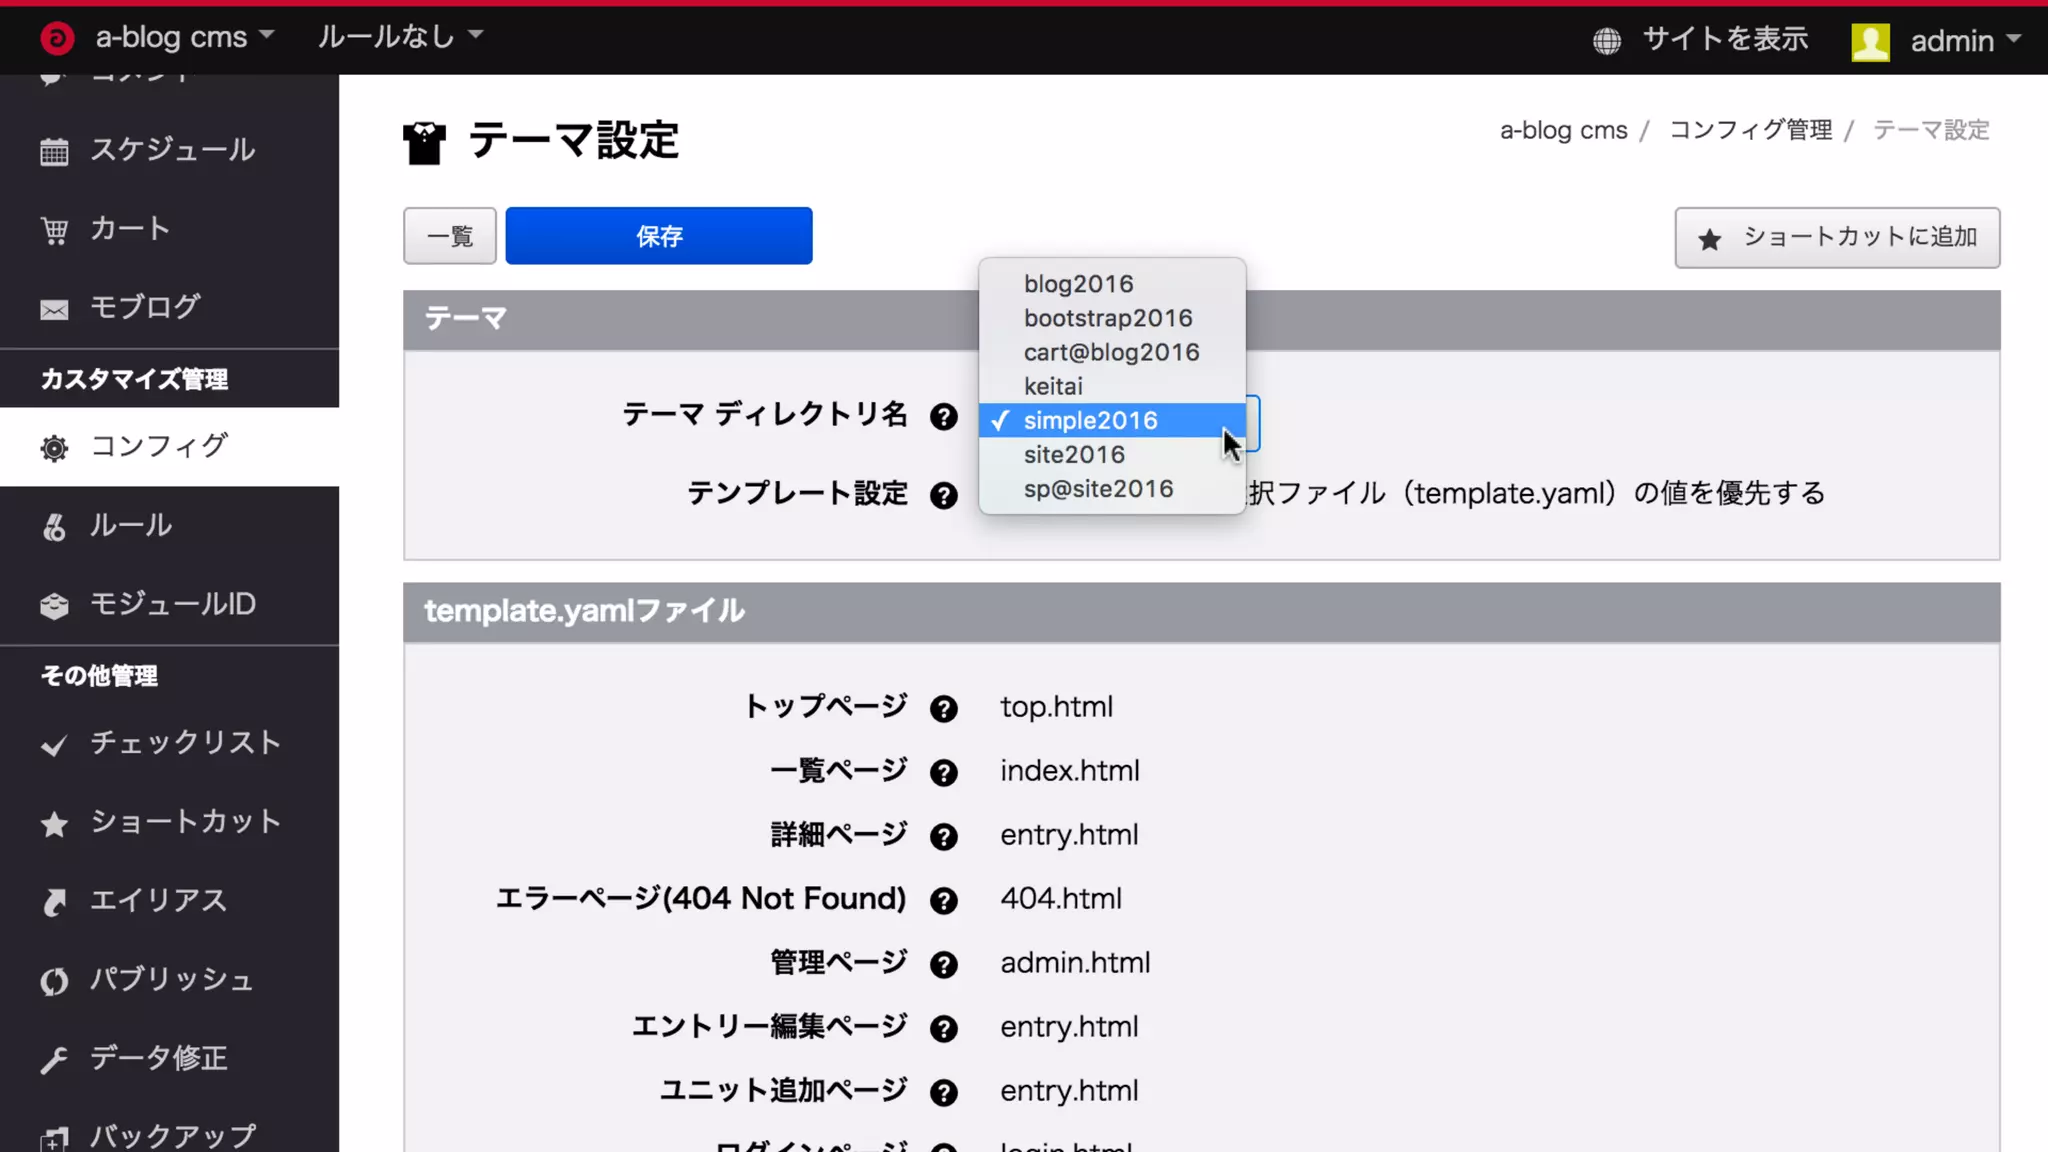Choose bootstrap2016 theme option
The width and height of the screenshot is (2048, 1152).
pyautogui.click(x=1108, y=318)
